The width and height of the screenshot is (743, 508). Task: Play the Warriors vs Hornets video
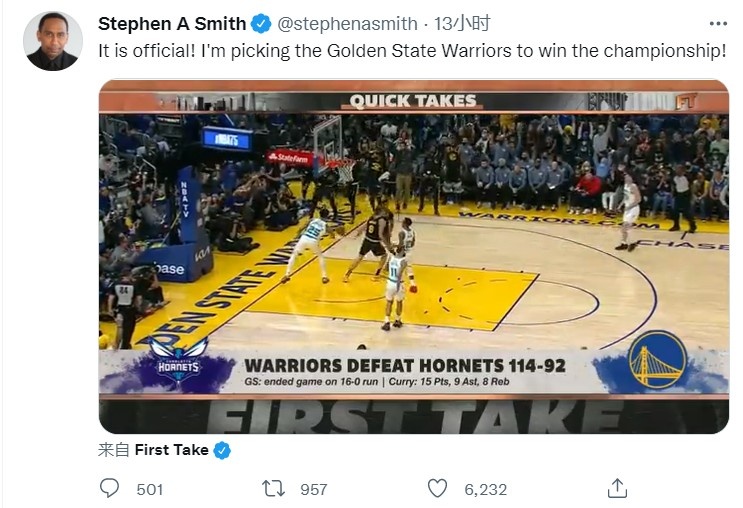(413, 256)
